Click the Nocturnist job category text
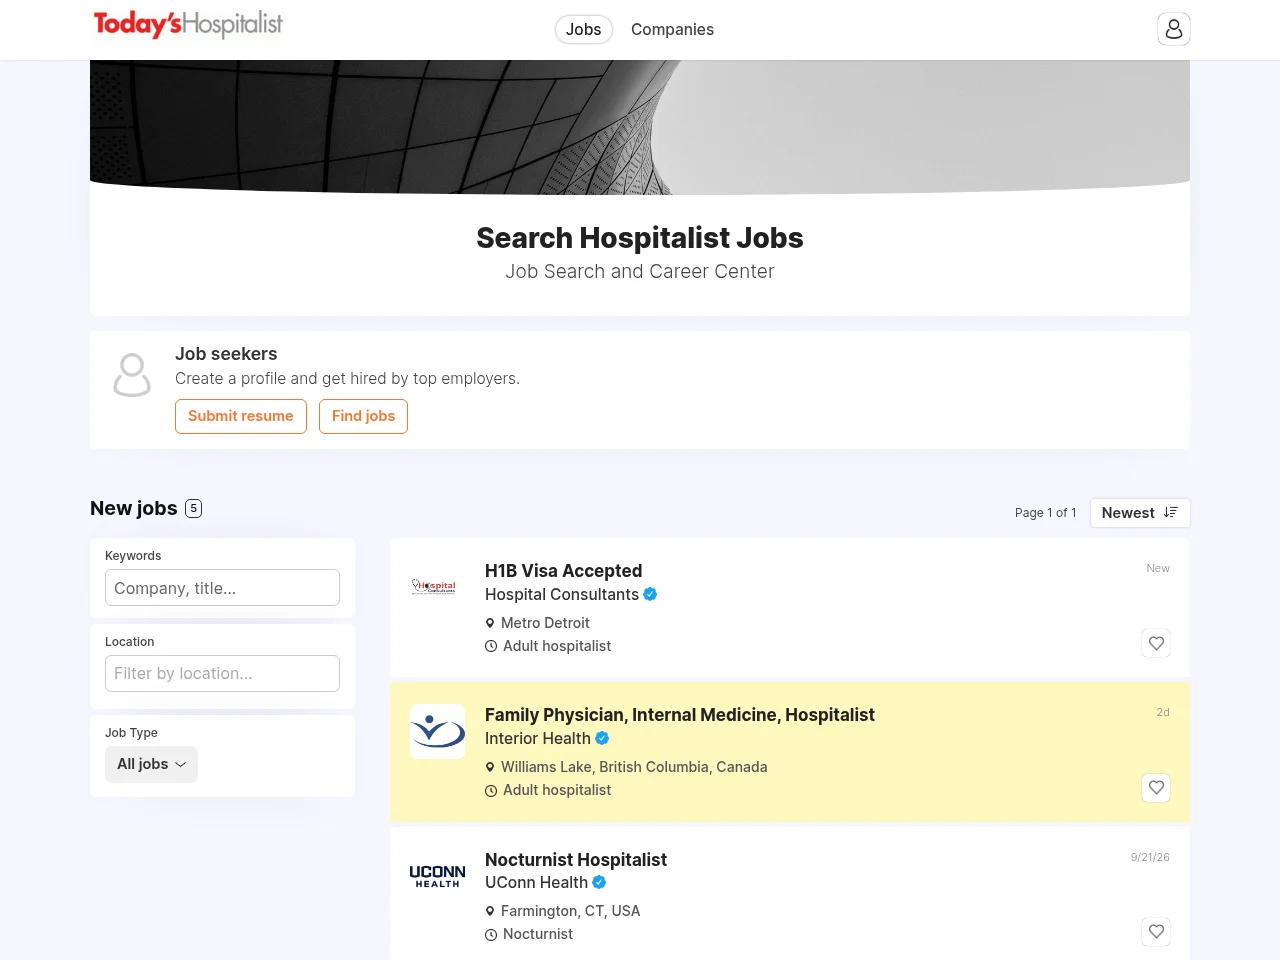Screen dimensions: 1280x960 click(x=538, y=934)
